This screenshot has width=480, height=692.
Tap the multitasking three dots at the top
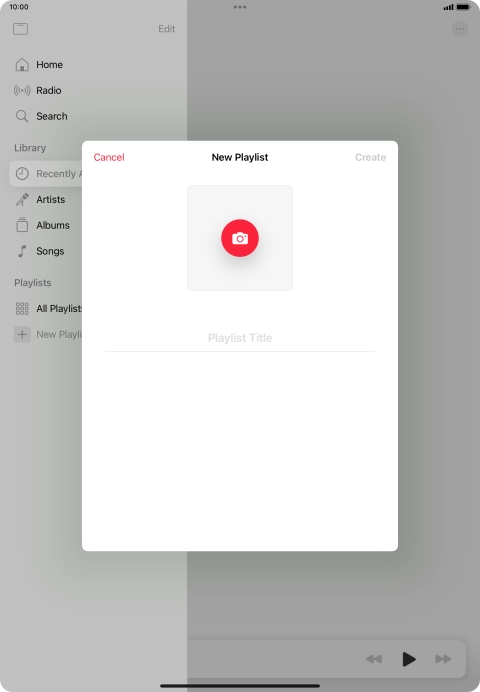point(240,7)
